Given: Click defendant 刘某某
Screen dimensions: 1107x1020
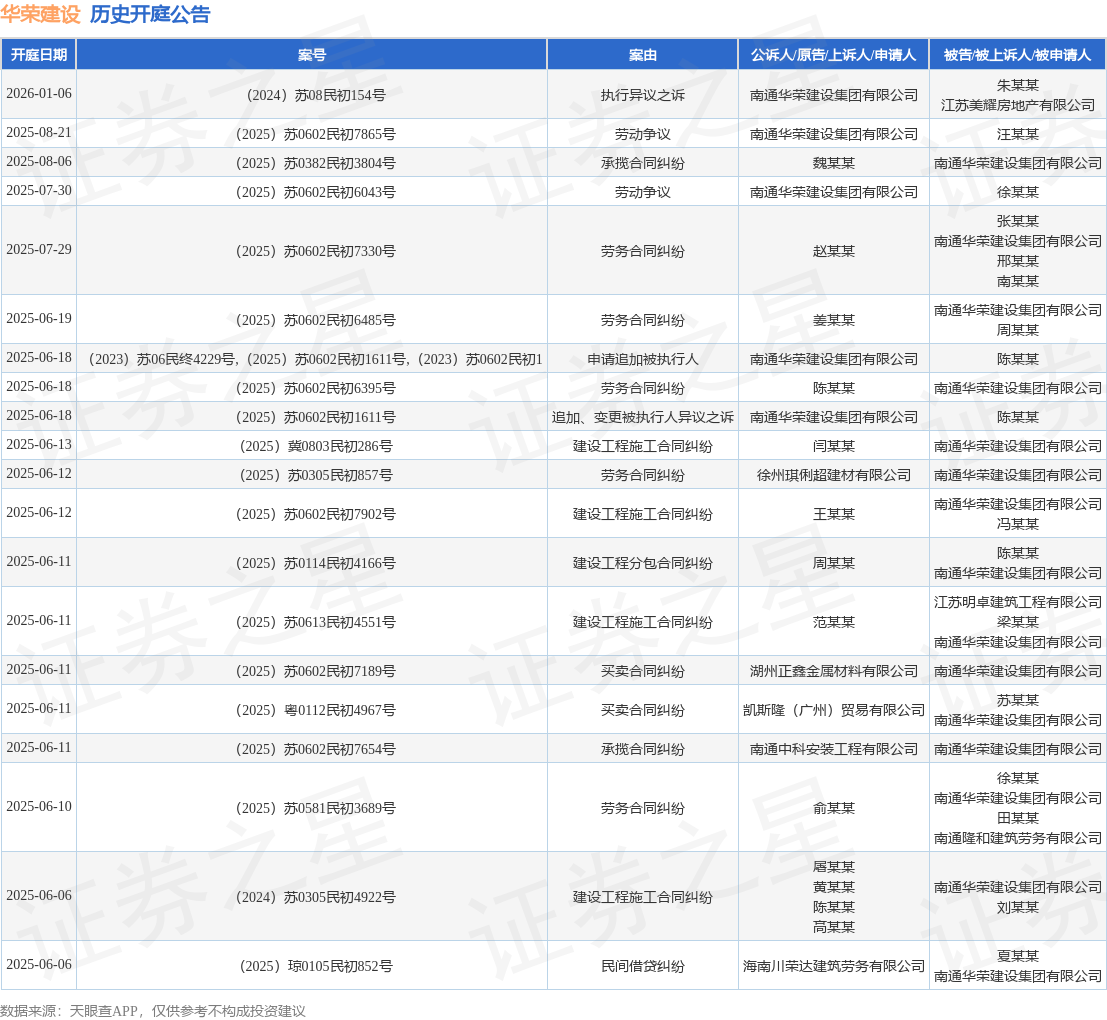Looking at the screenshot, I should coord(1017,907).
